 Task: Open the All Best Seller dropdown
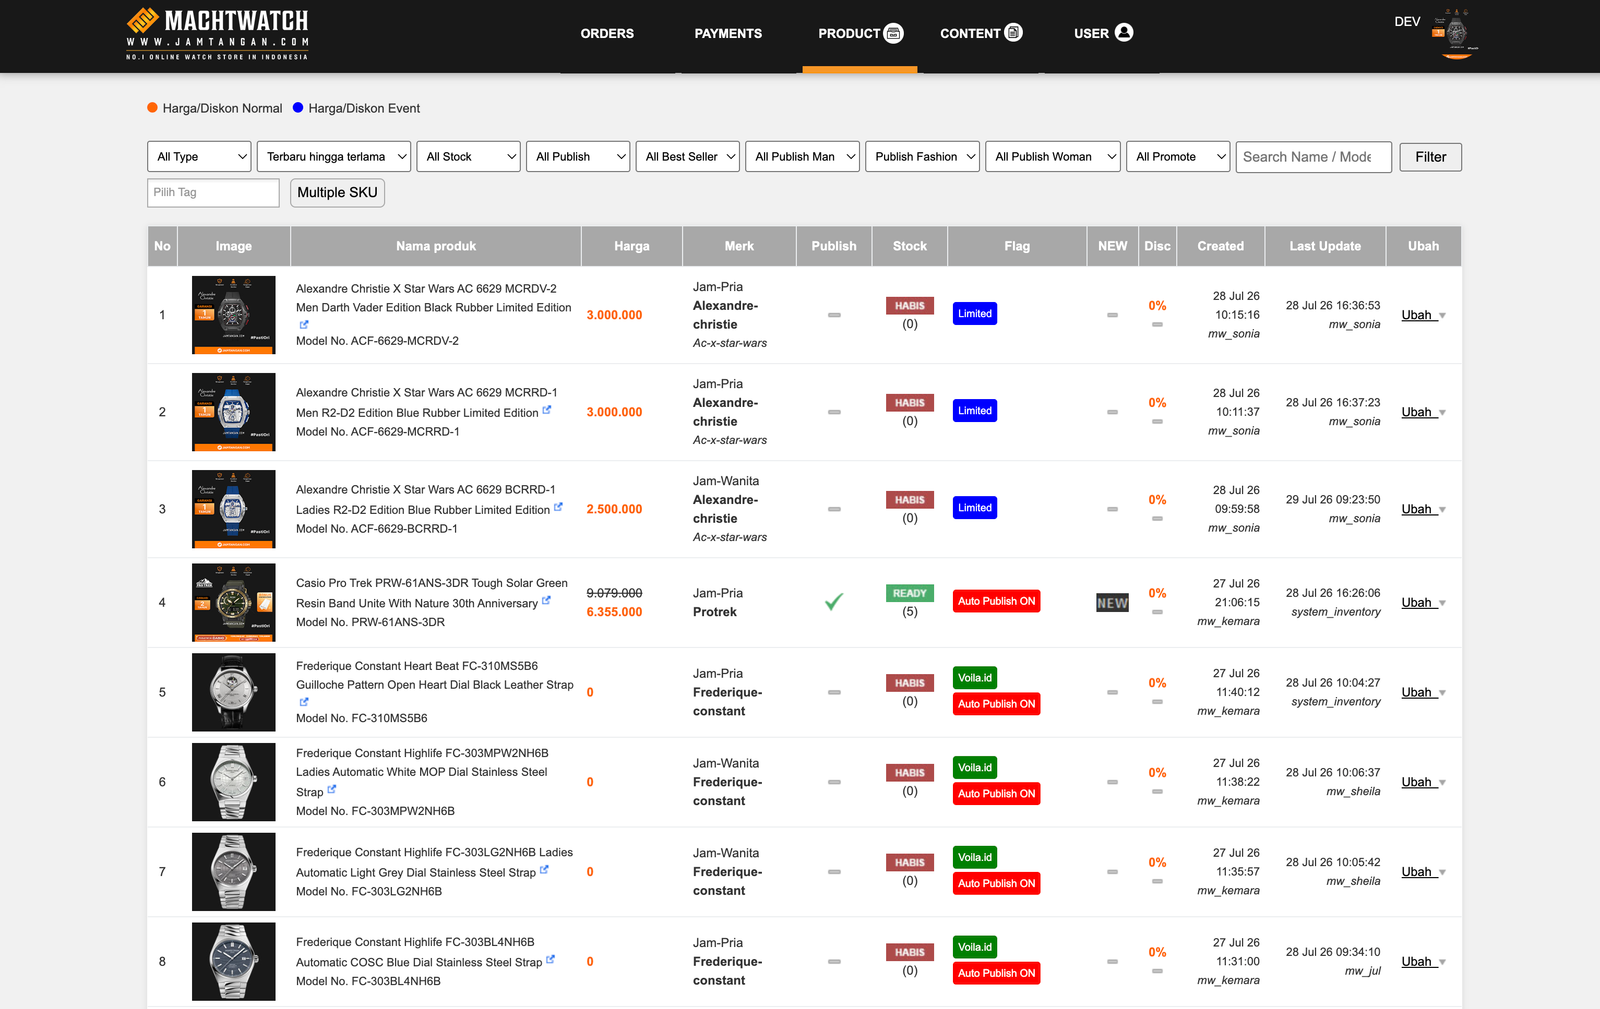[x=688, y=157]
